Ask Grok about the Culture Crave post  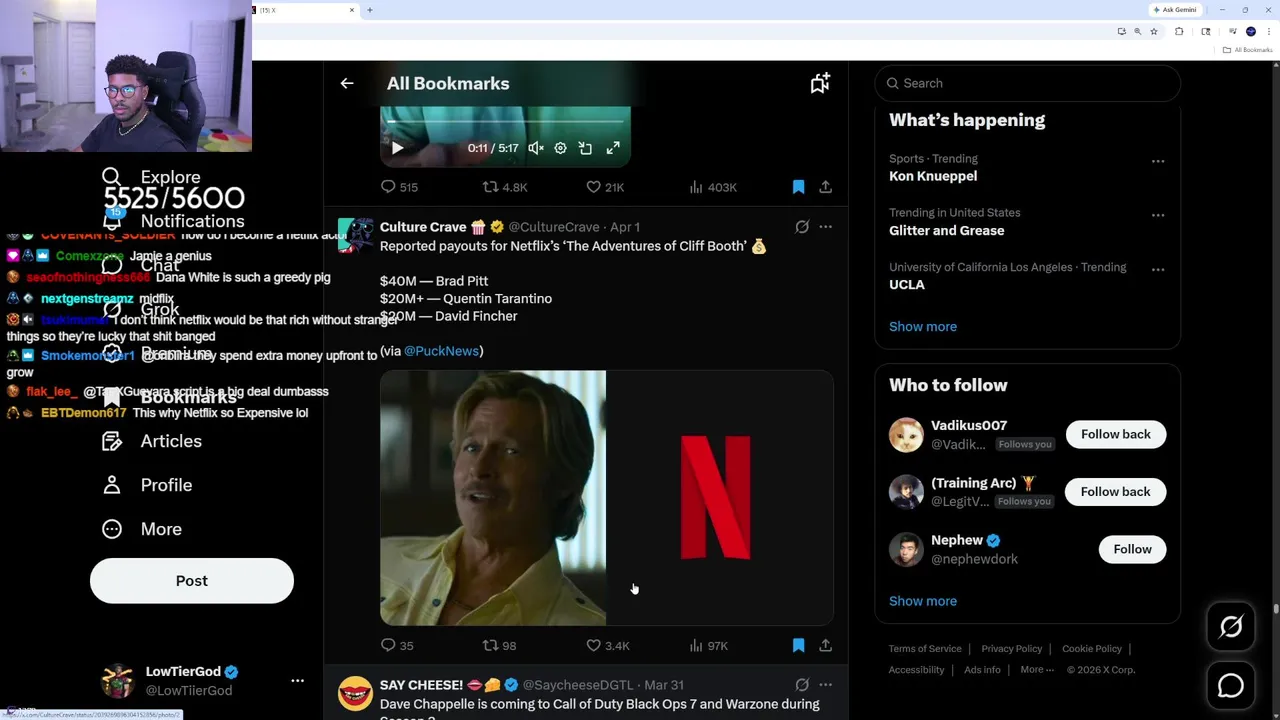coord(802,227)
